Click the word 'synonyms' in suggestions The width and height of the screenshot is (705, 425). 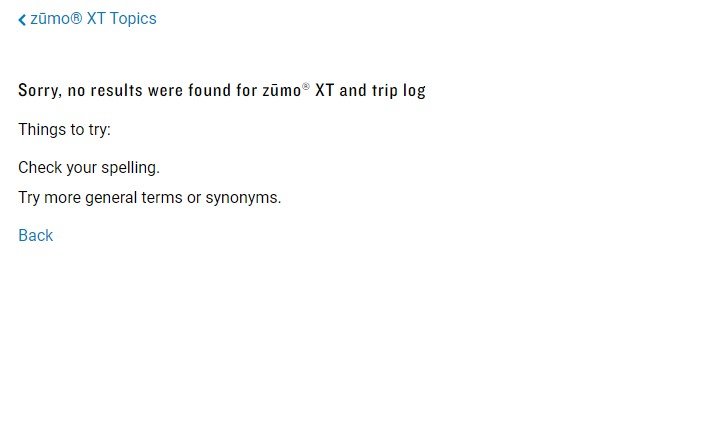[x=241, y=198]
